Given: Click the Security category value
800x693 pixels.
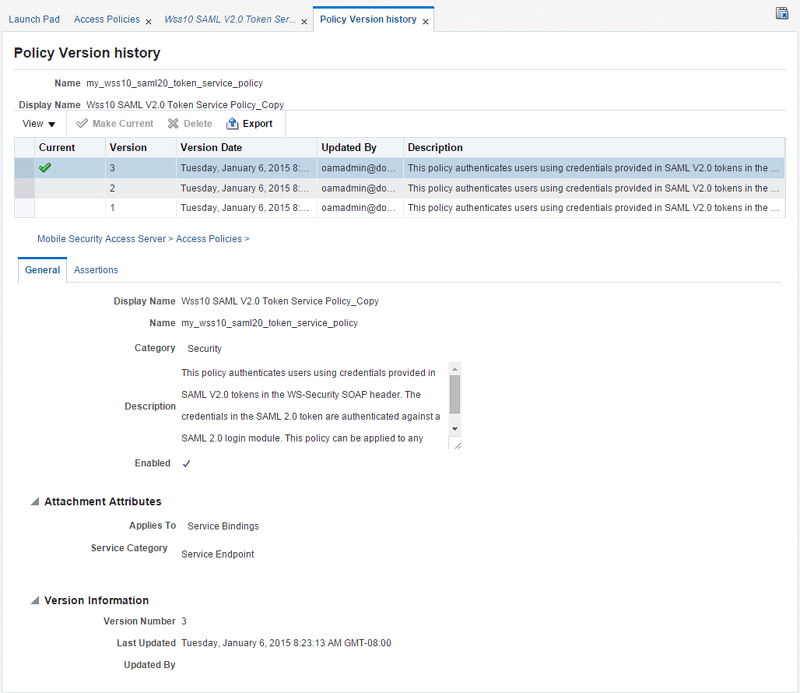Looking at the screenshot, I should pyautogui.click(x=204, y=349).
